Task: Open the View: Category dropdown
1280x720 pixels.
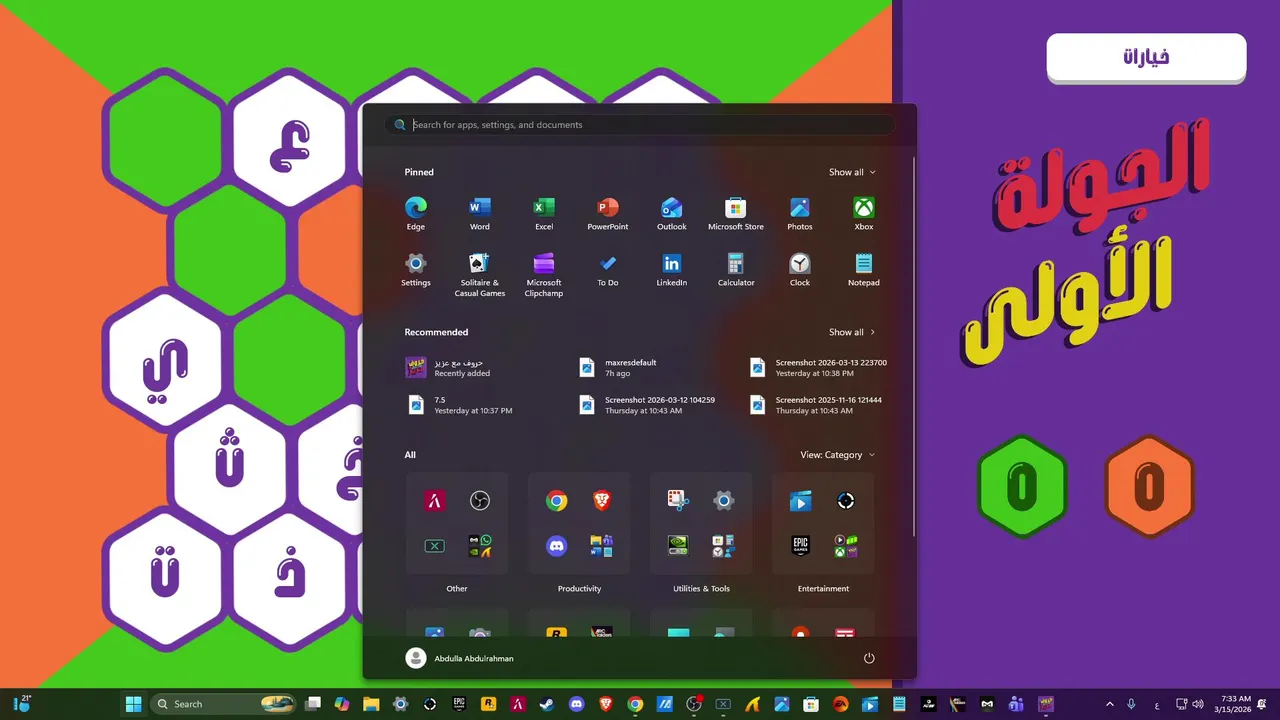Action: pyautogui.click(x=838, y=455)
